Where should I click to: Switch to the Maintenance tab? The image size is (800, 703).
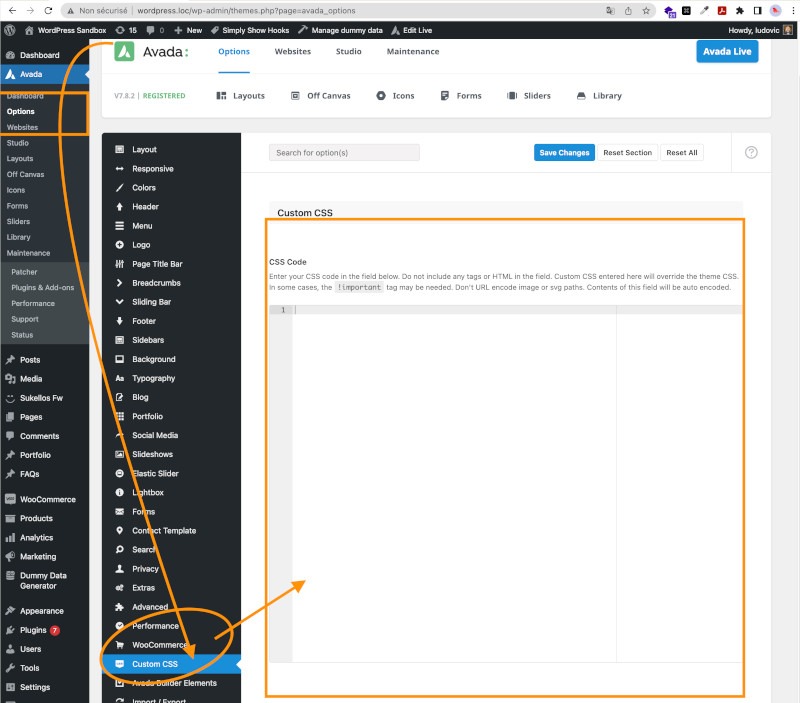point(412,51)
